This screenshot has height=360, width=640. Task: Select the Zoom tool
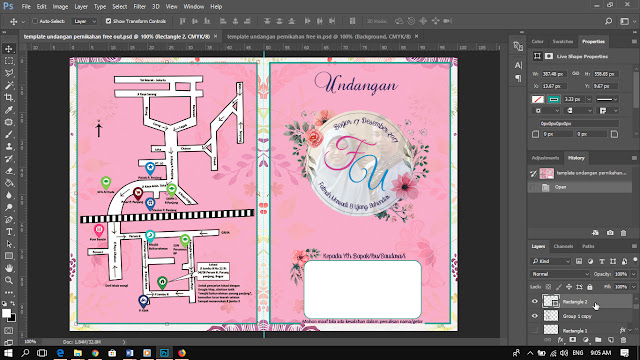(x=9, y=280)
